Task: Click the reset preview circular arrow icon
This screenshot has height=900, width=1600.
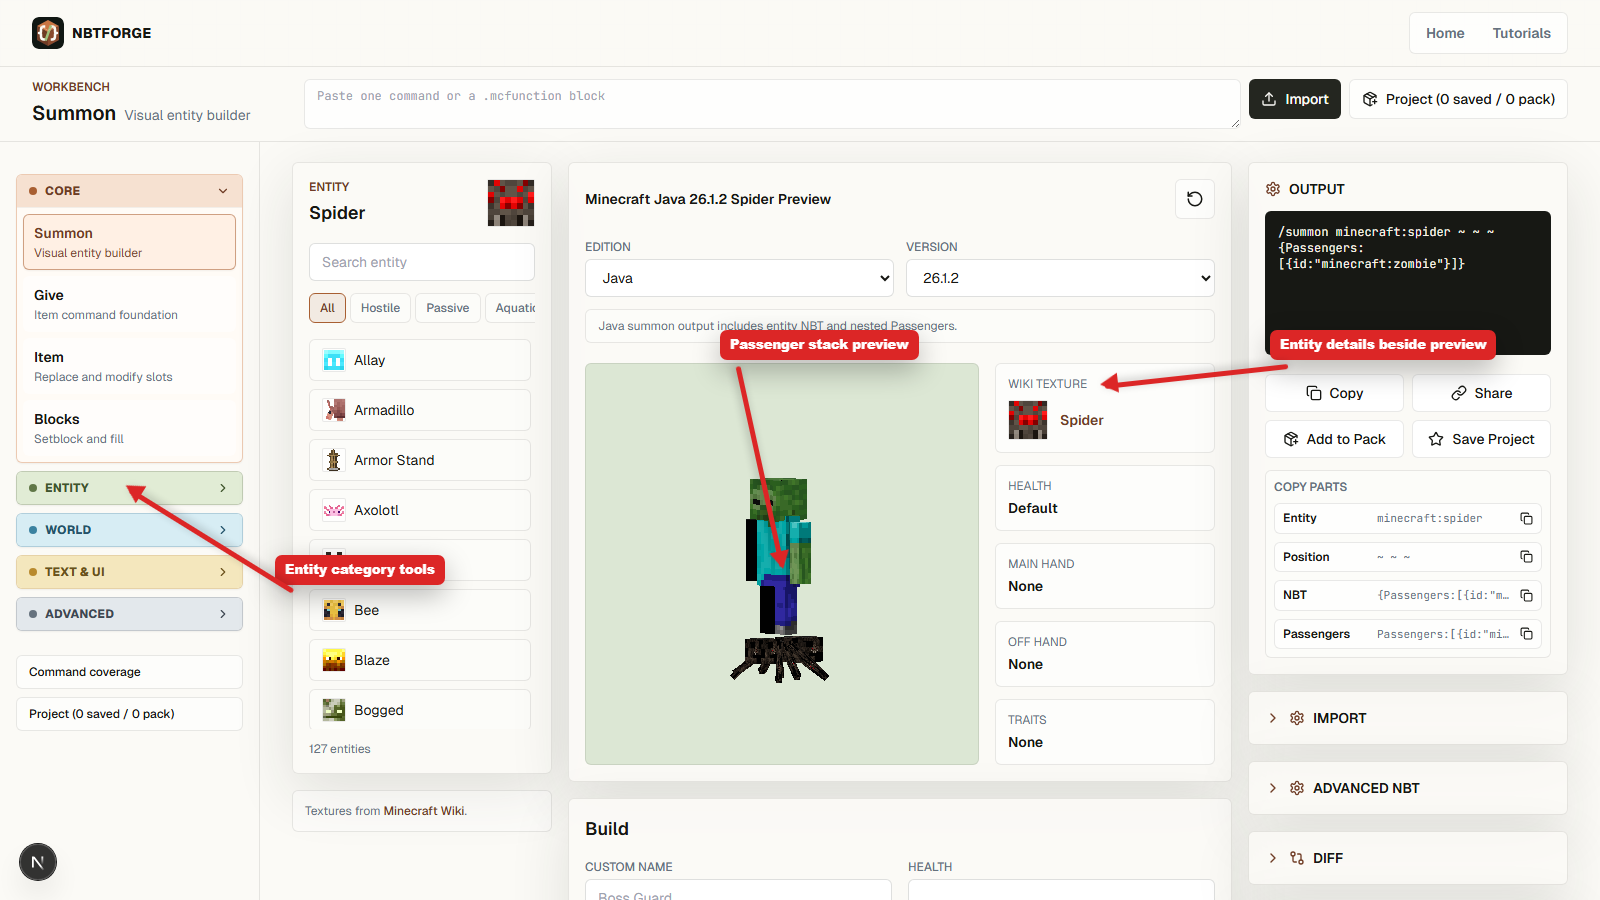Action: point(1195,199)
